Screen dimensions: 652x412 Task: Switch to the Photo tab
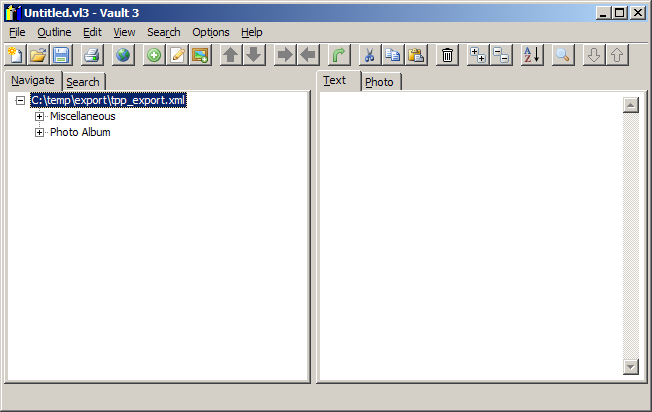[x=379, y=82]
